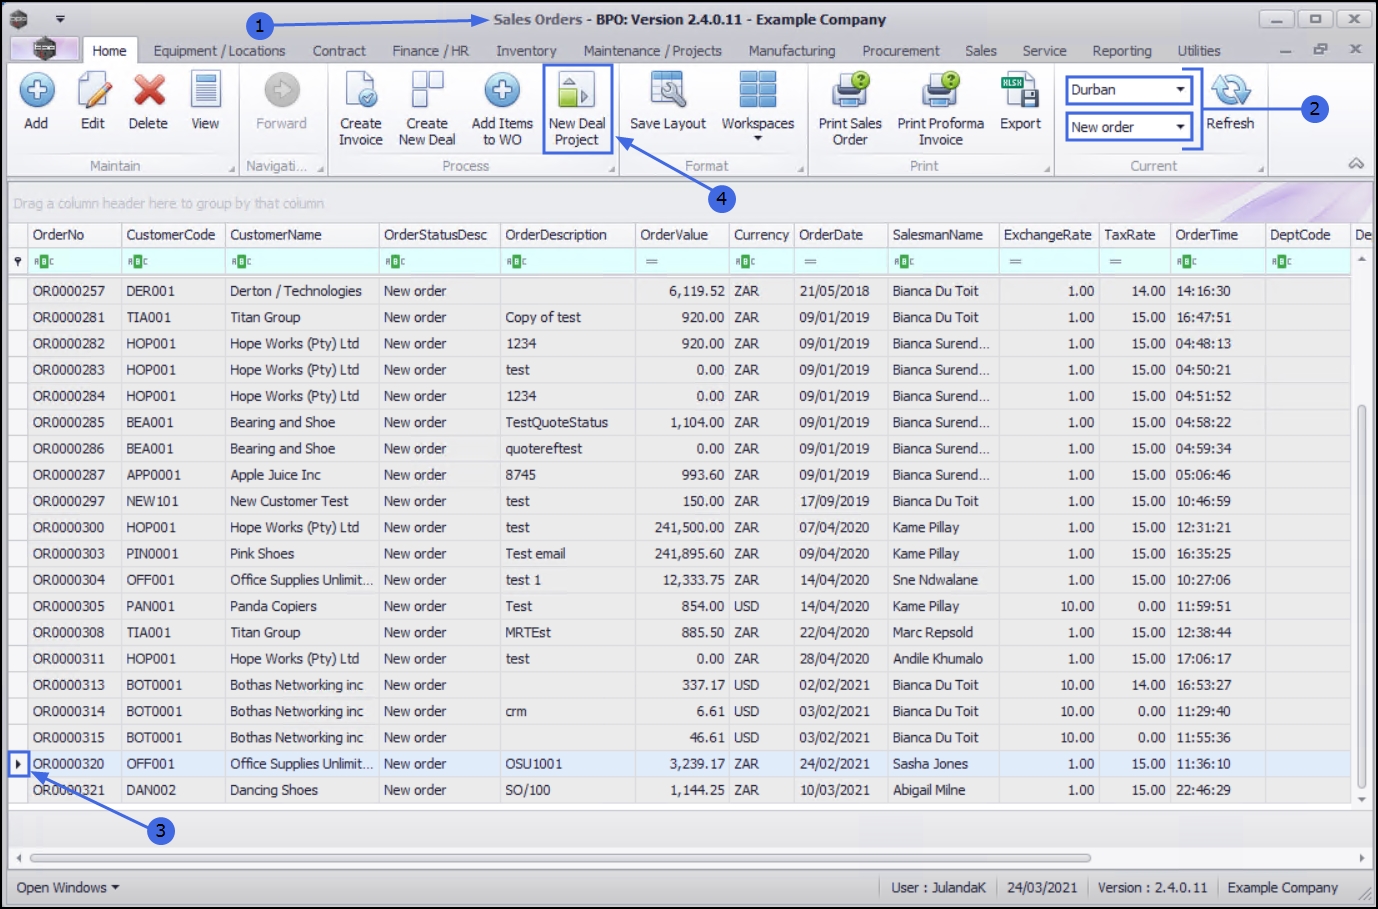
Task: Expand the Format group dialog launcher
Action: pyautogui.click(x=800, y=169)
